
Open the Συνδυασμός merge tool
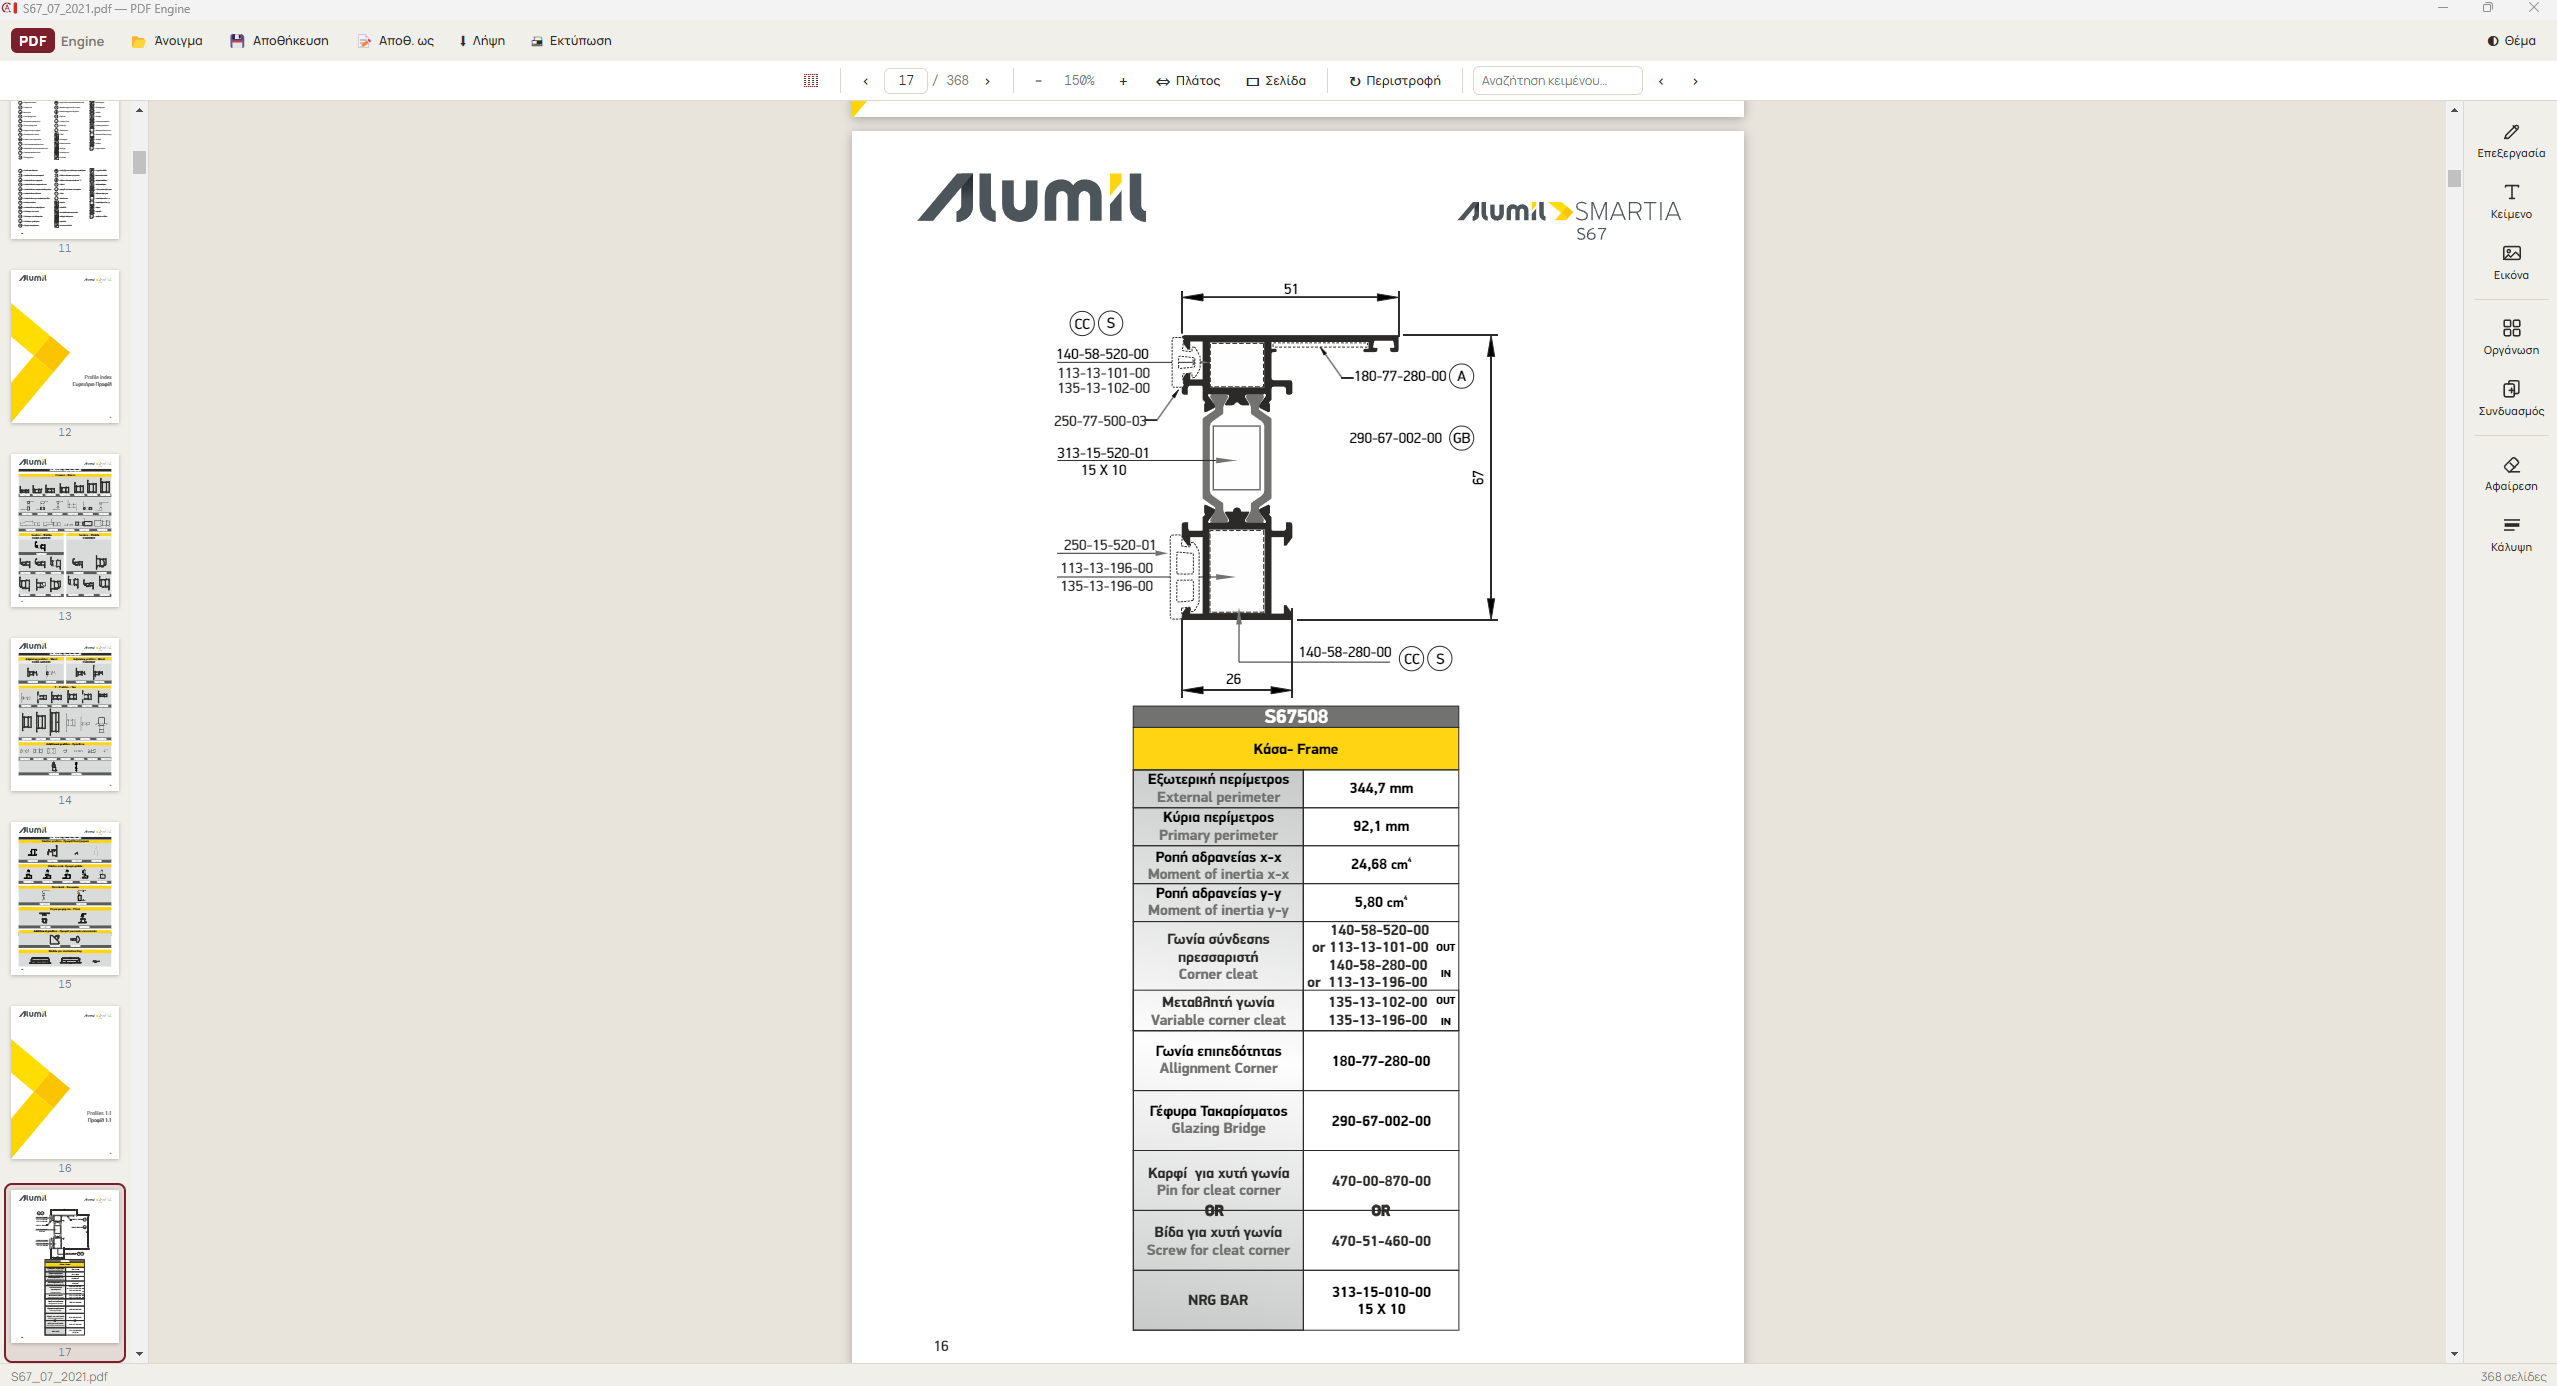coord(2511,399)
